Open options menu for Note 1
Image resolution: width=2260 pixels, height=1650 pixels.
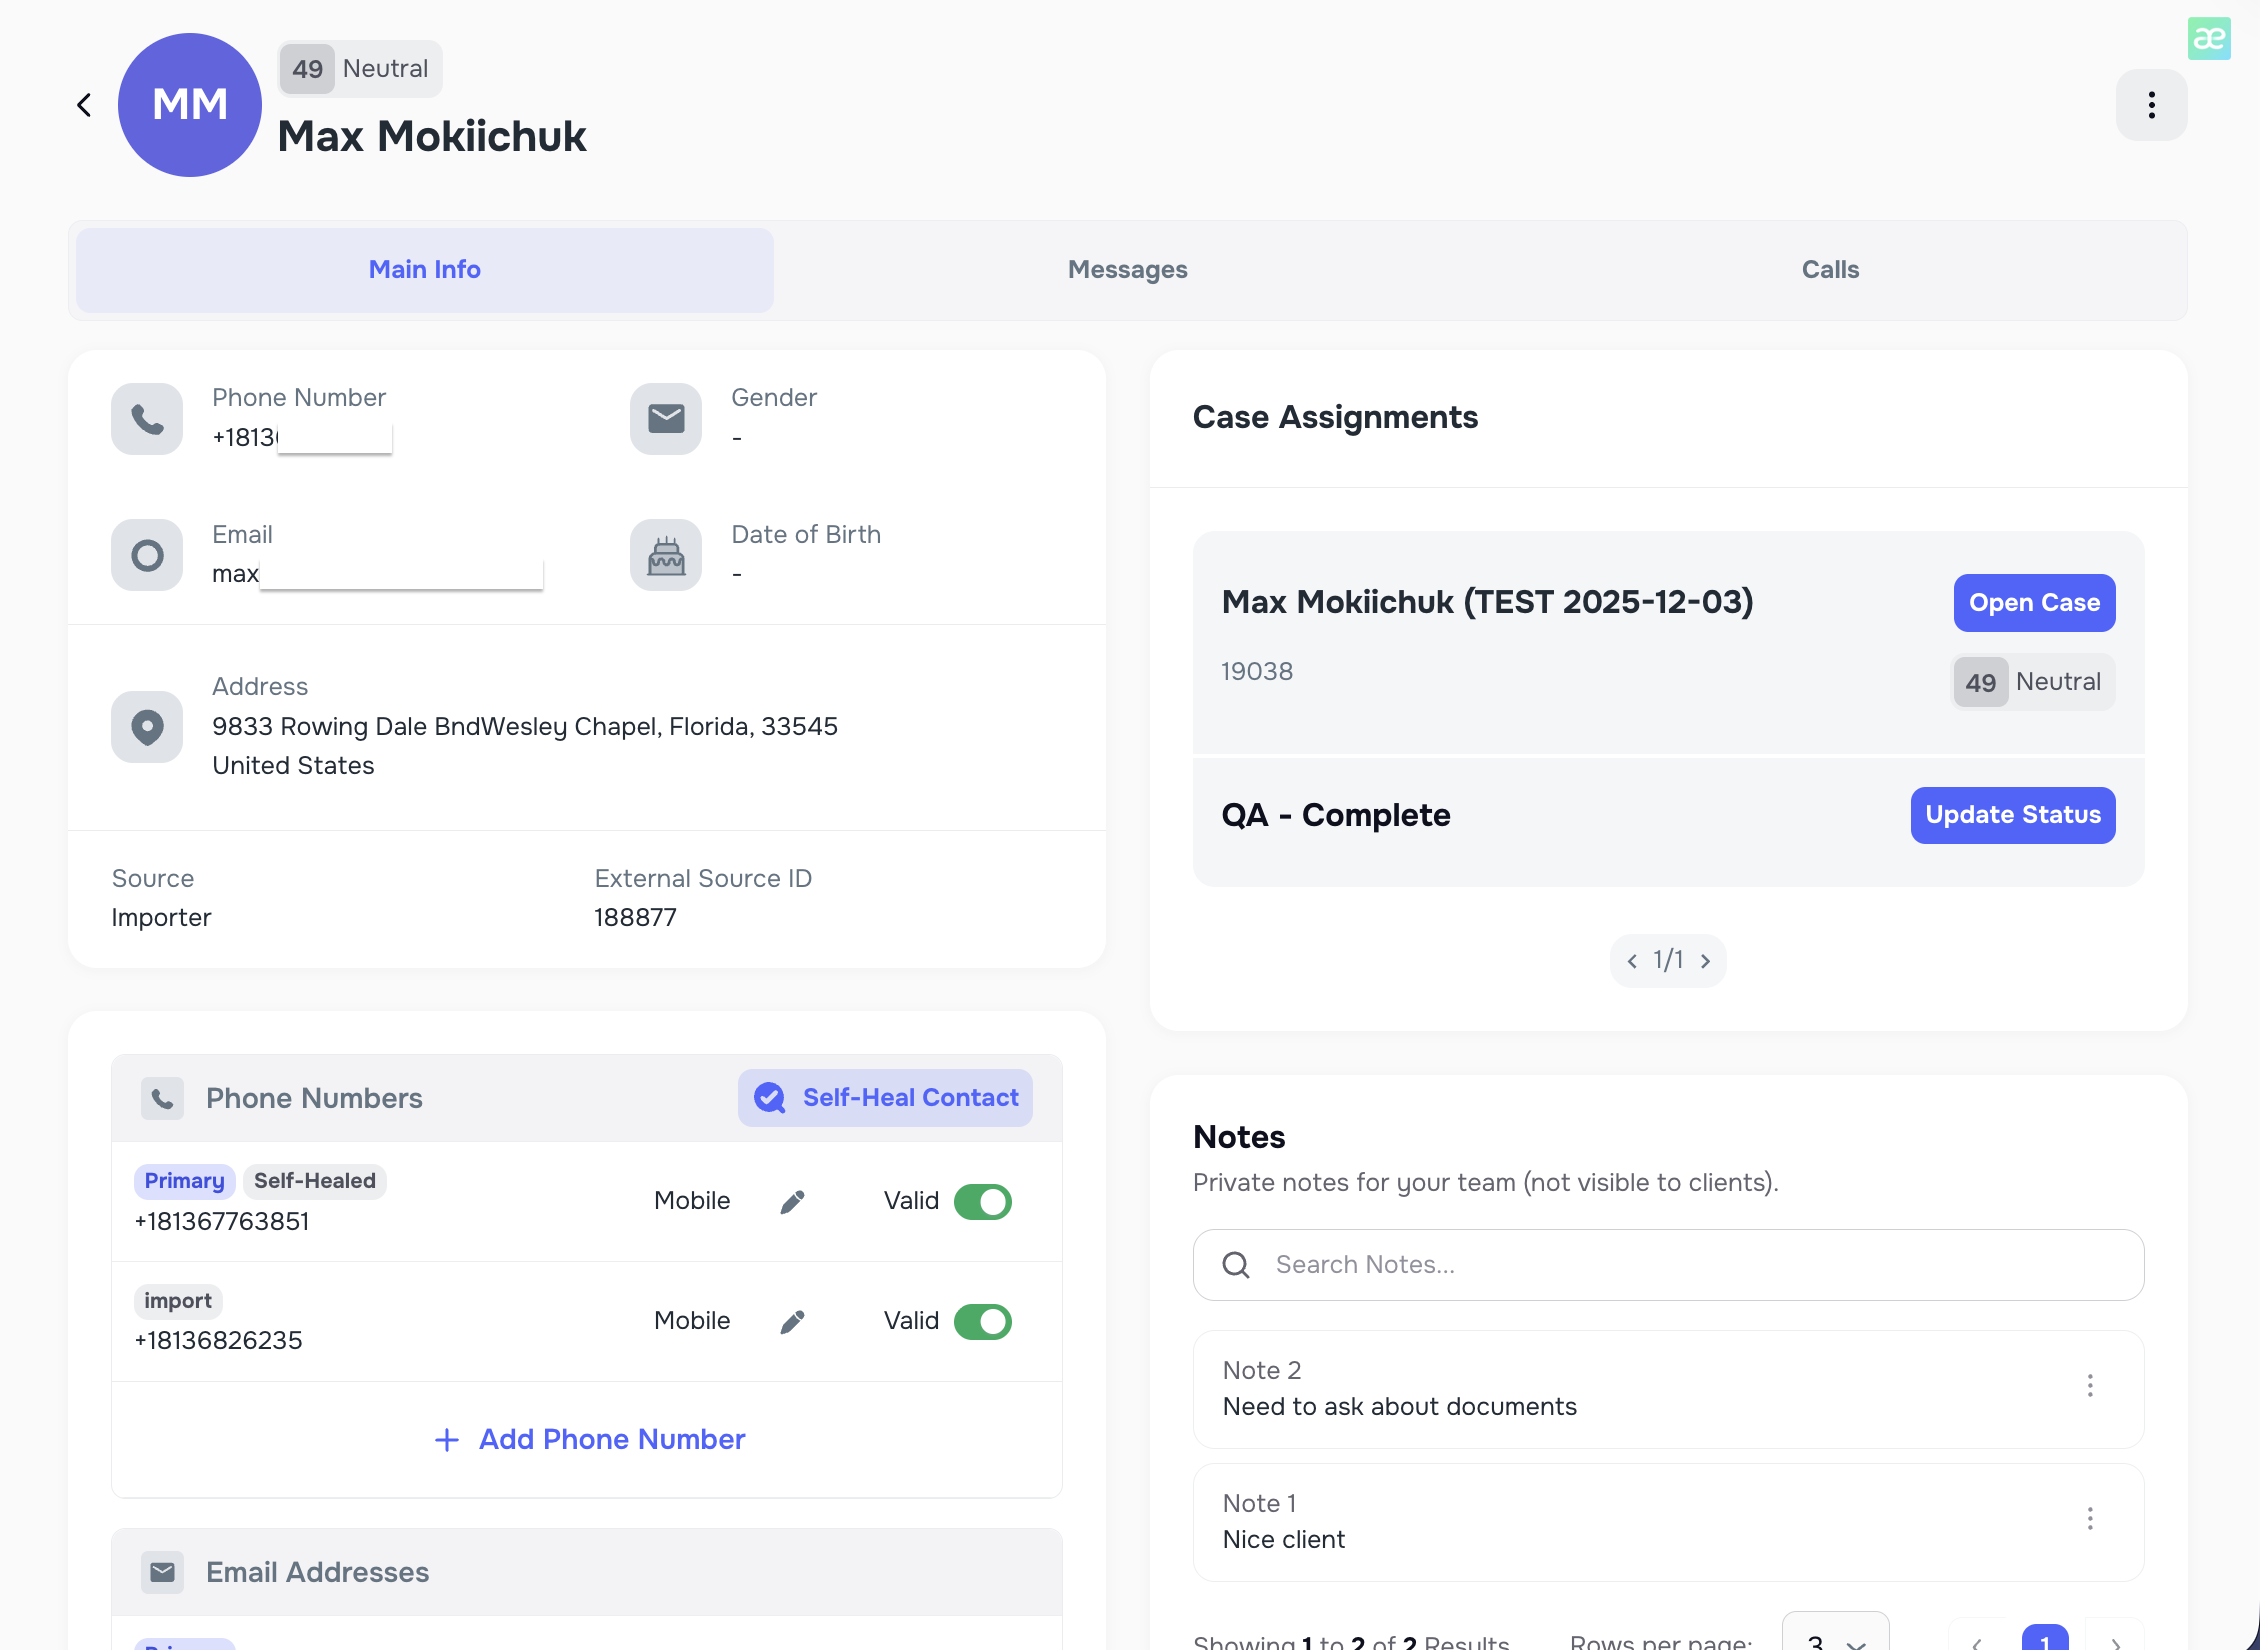coord(2089,1519)
